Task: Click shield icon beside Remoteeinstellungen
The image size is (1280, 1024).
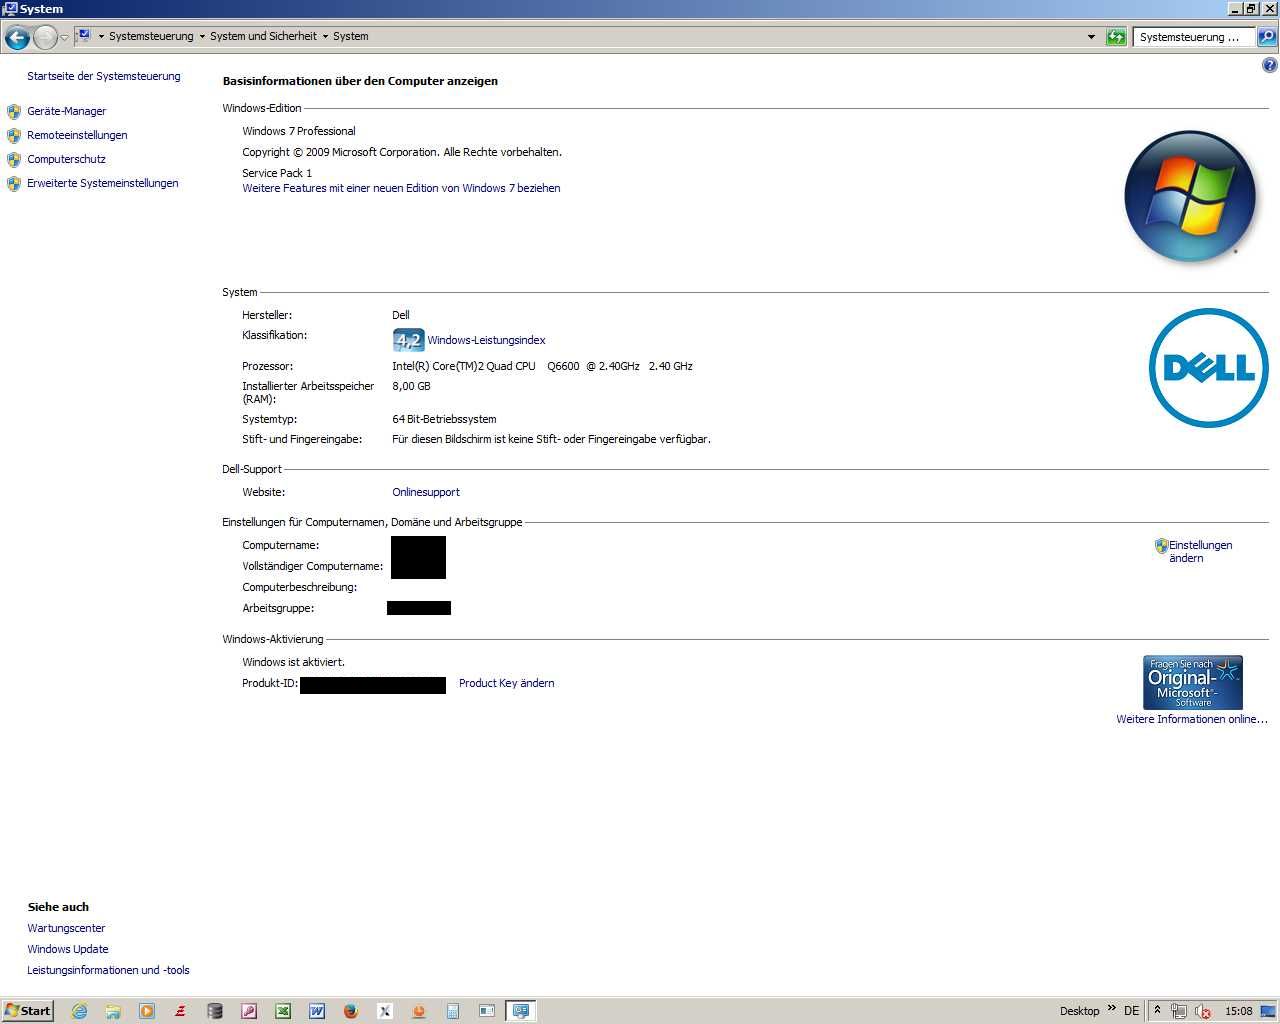Action: (14, 135)
